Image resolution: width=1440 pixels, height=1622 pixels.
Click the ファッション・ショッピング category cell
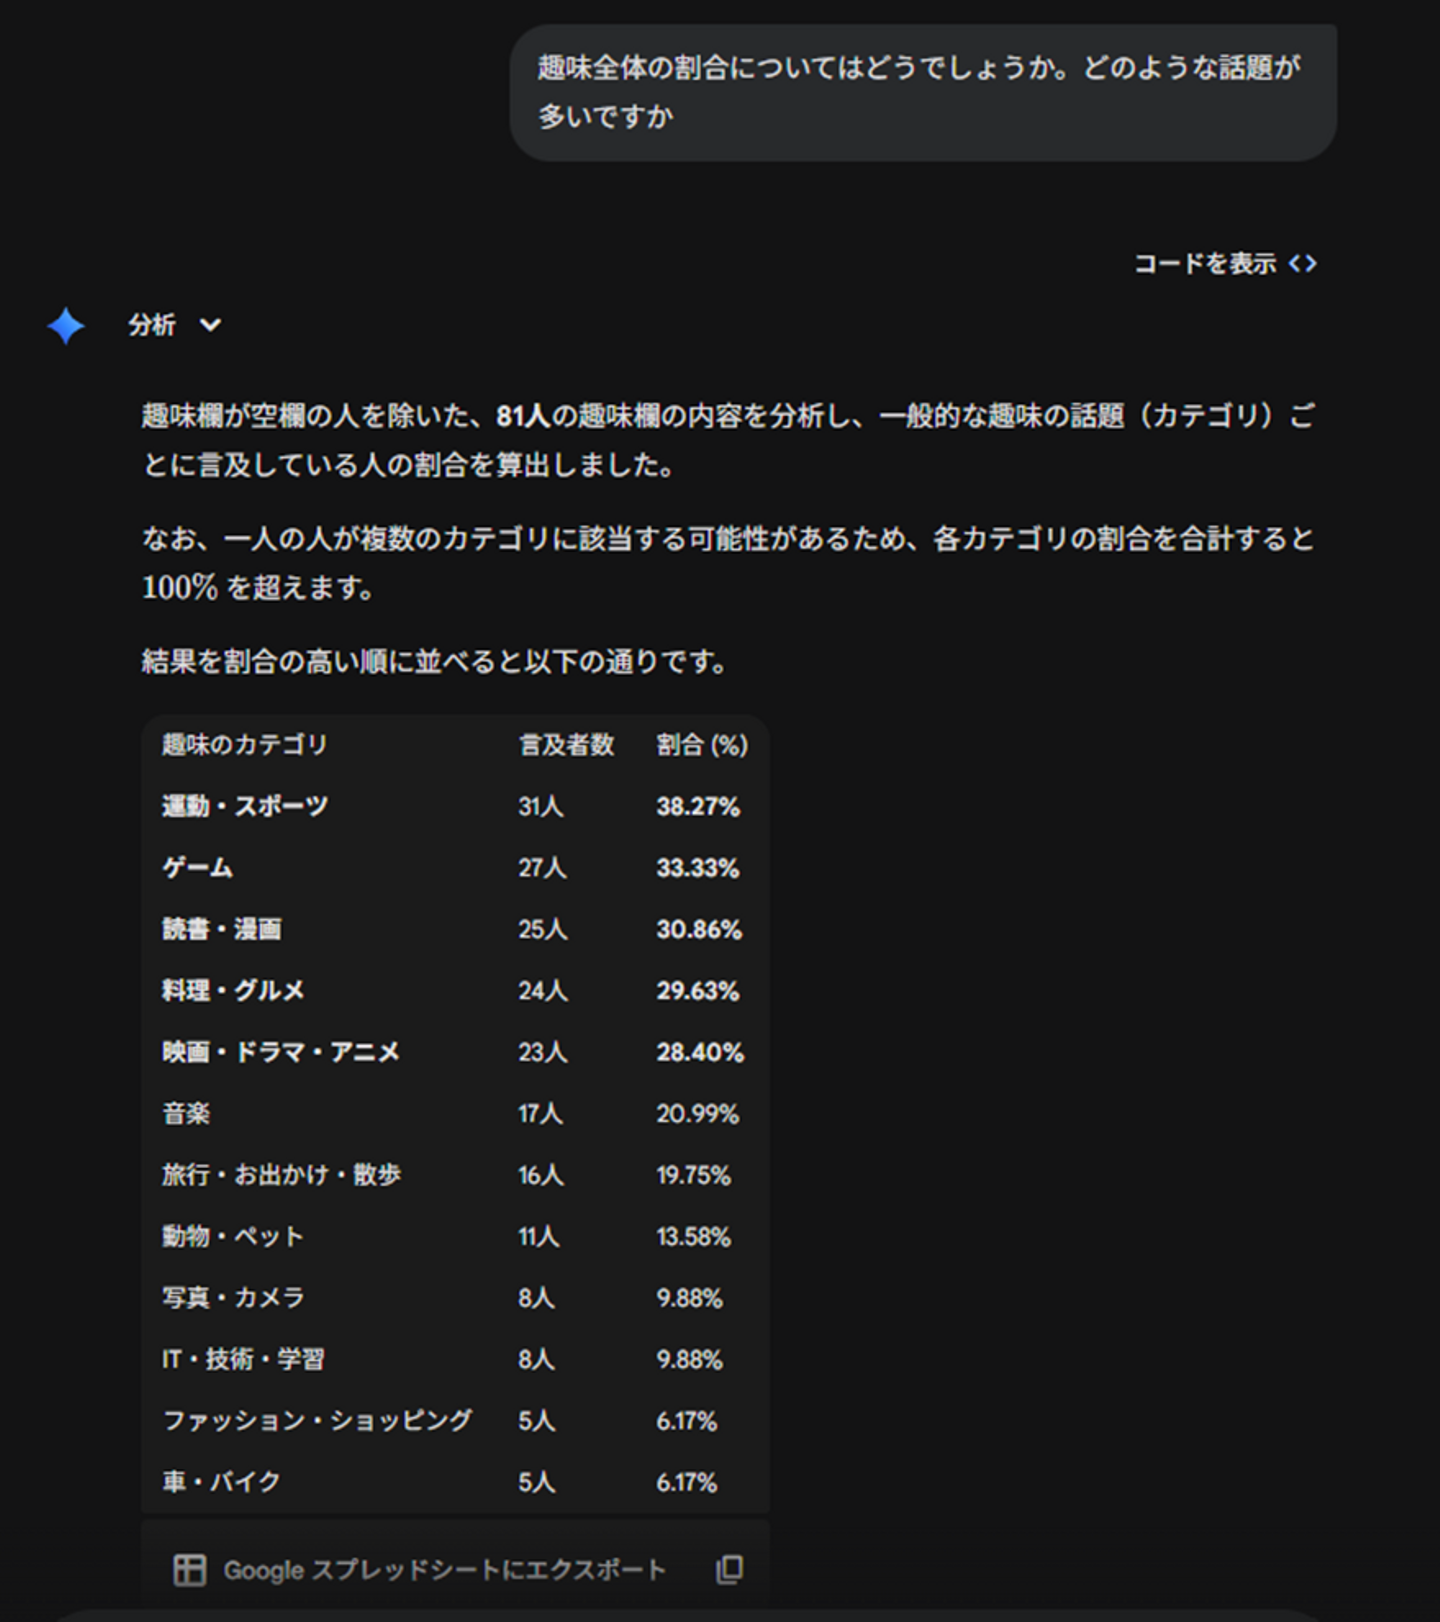point(317,1421)
